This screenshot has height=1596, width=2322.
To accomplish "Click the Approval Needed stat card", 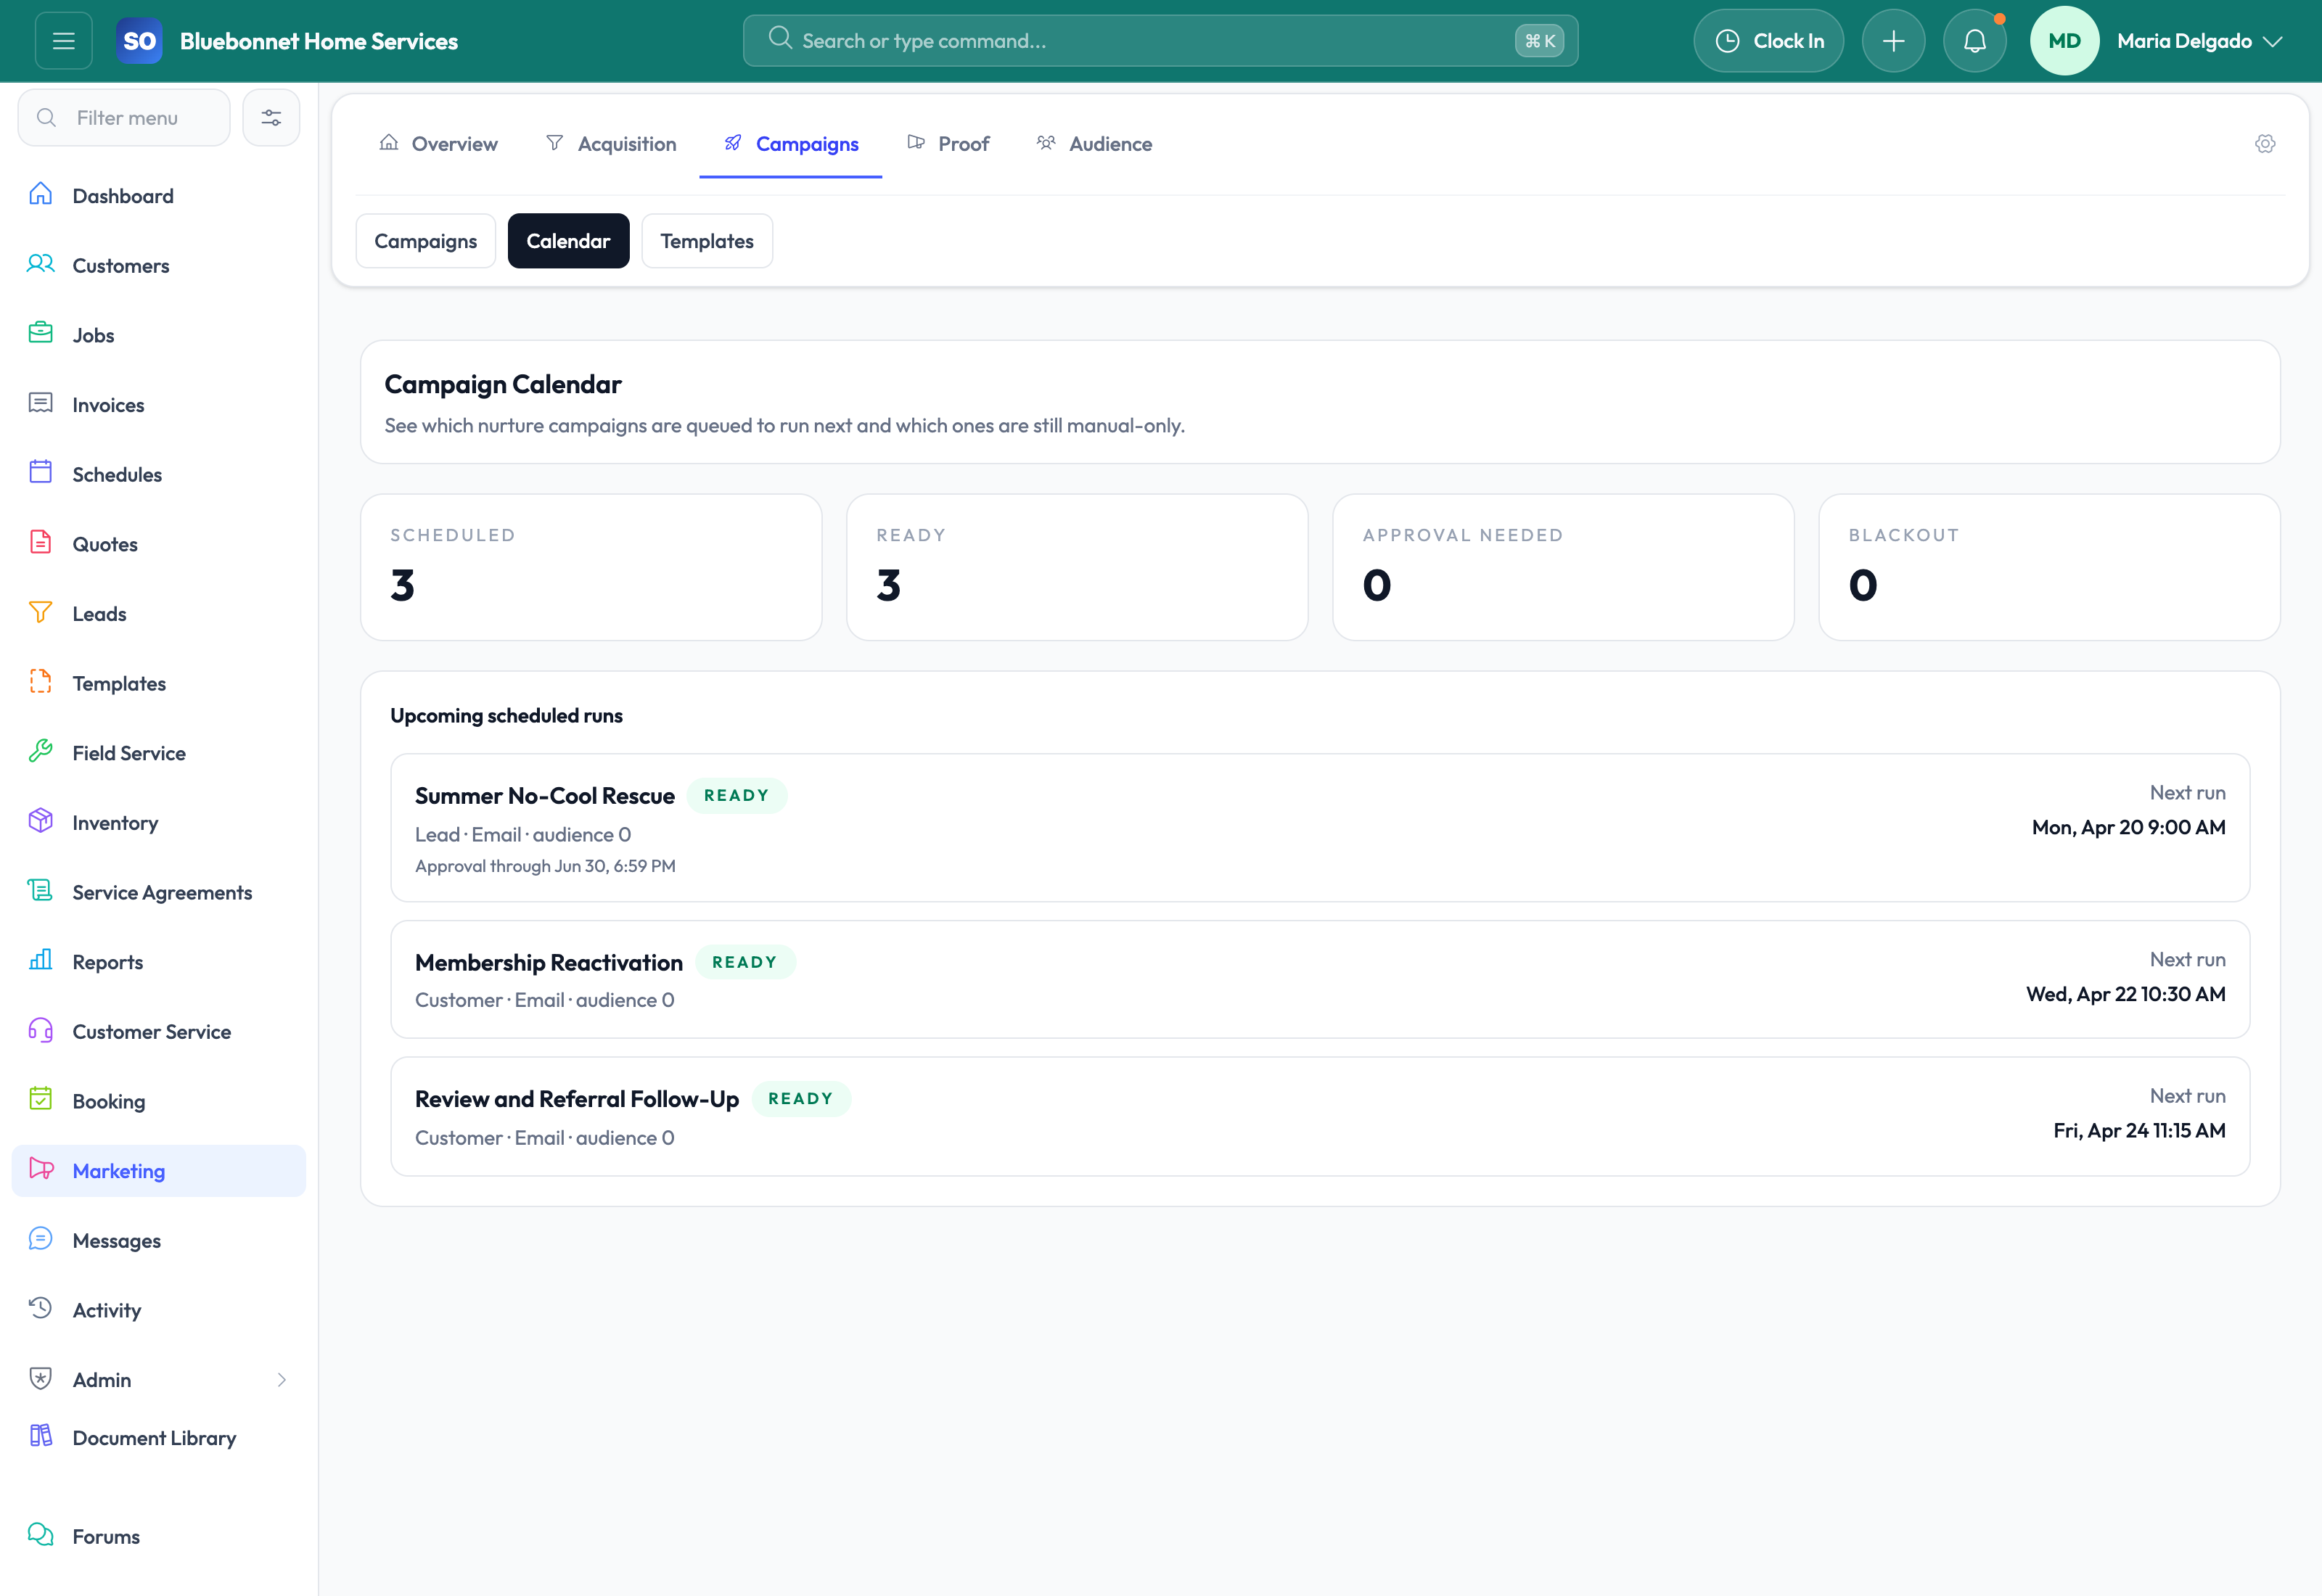I will tap(1563, 567).
